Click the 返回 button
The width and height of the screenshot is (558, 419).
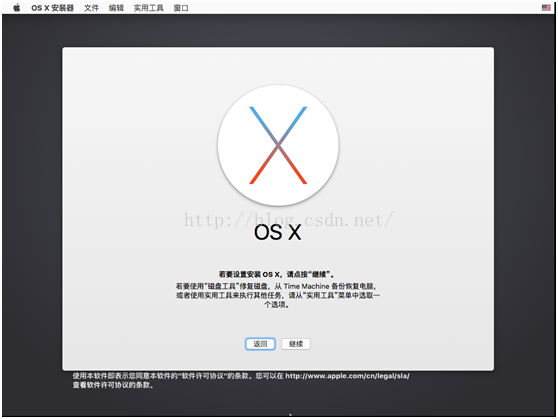tap(260, 344)
